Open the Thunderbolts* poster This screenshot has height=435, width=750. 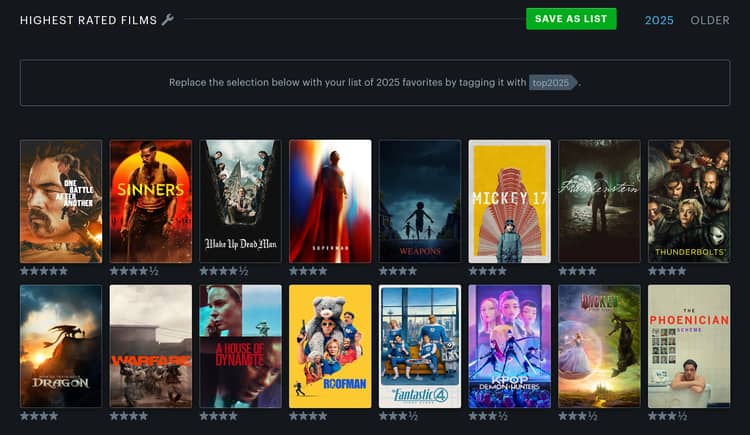(689, 201)
